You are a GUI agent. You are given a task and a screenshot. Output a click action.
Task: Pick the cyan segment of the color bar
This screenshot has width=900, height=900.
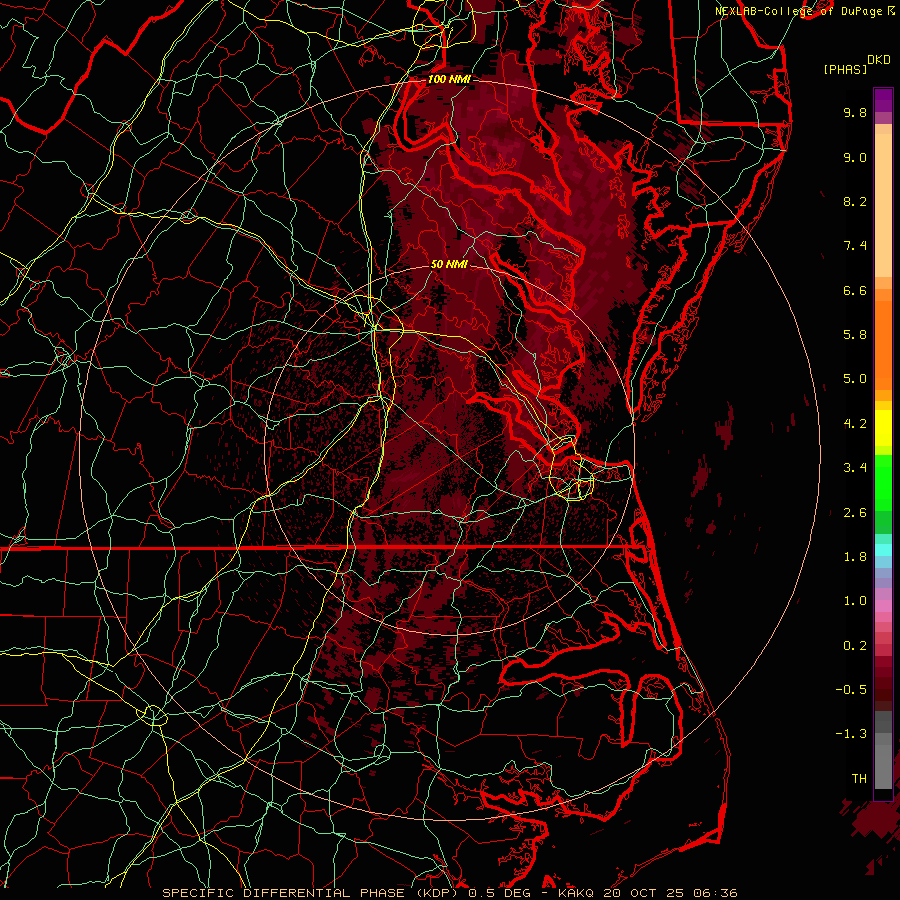tap(883, 550)
